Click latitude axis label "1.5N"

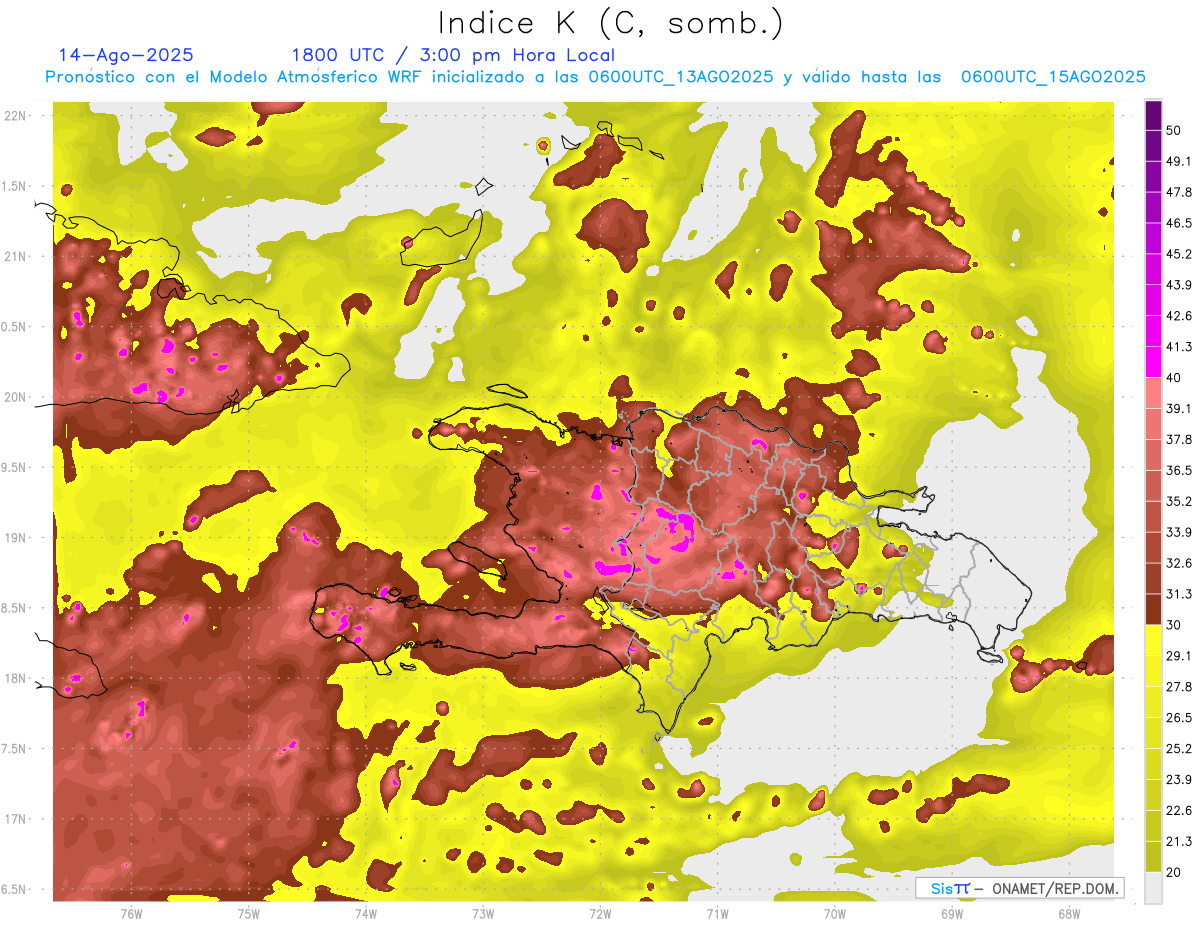click(15, 186)
